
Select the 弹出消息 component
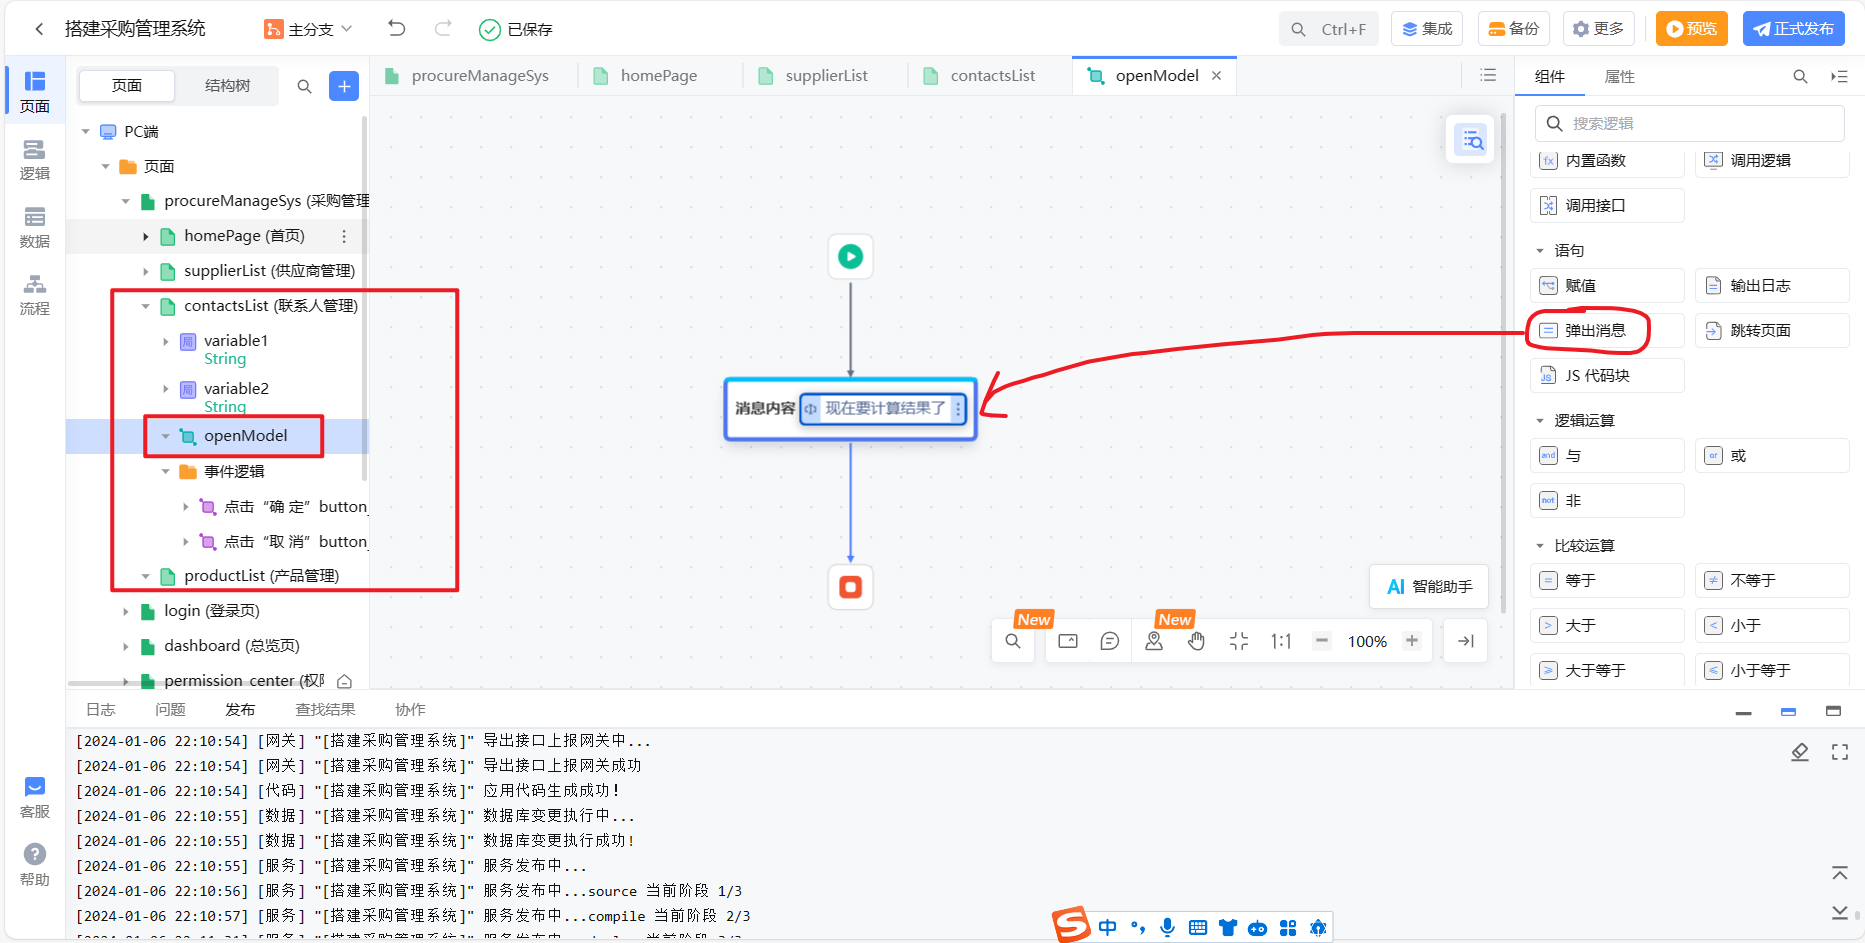pos(1608,331)
